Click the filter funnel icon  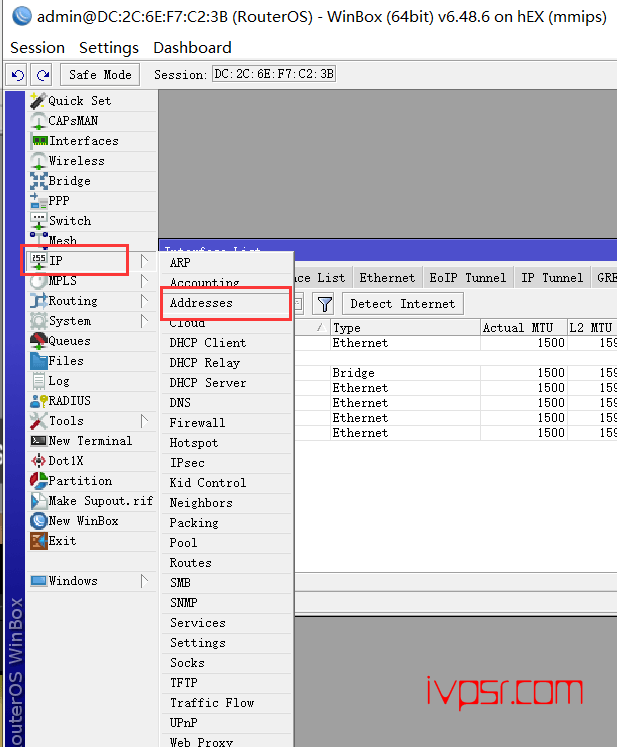[324, 304]
